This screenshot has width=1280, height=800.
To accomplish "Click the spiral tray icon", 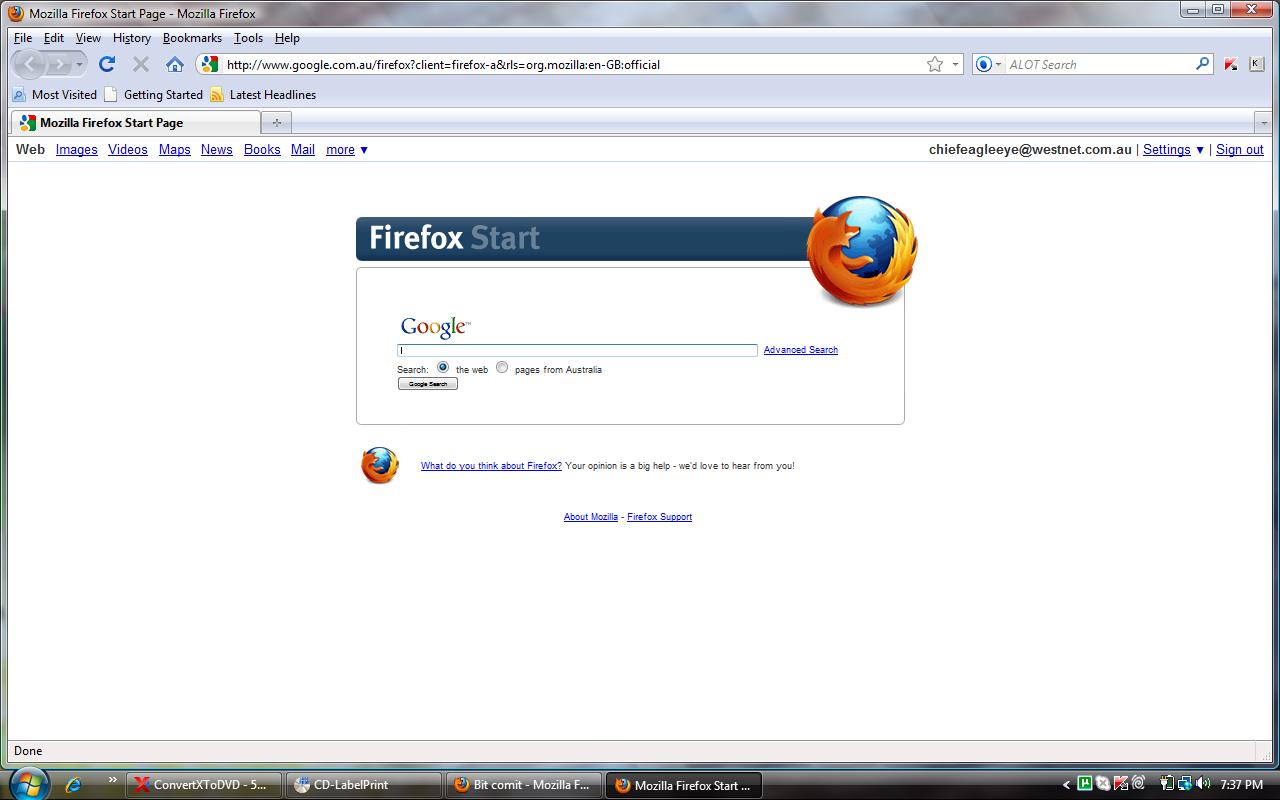I will point(1138,784).
